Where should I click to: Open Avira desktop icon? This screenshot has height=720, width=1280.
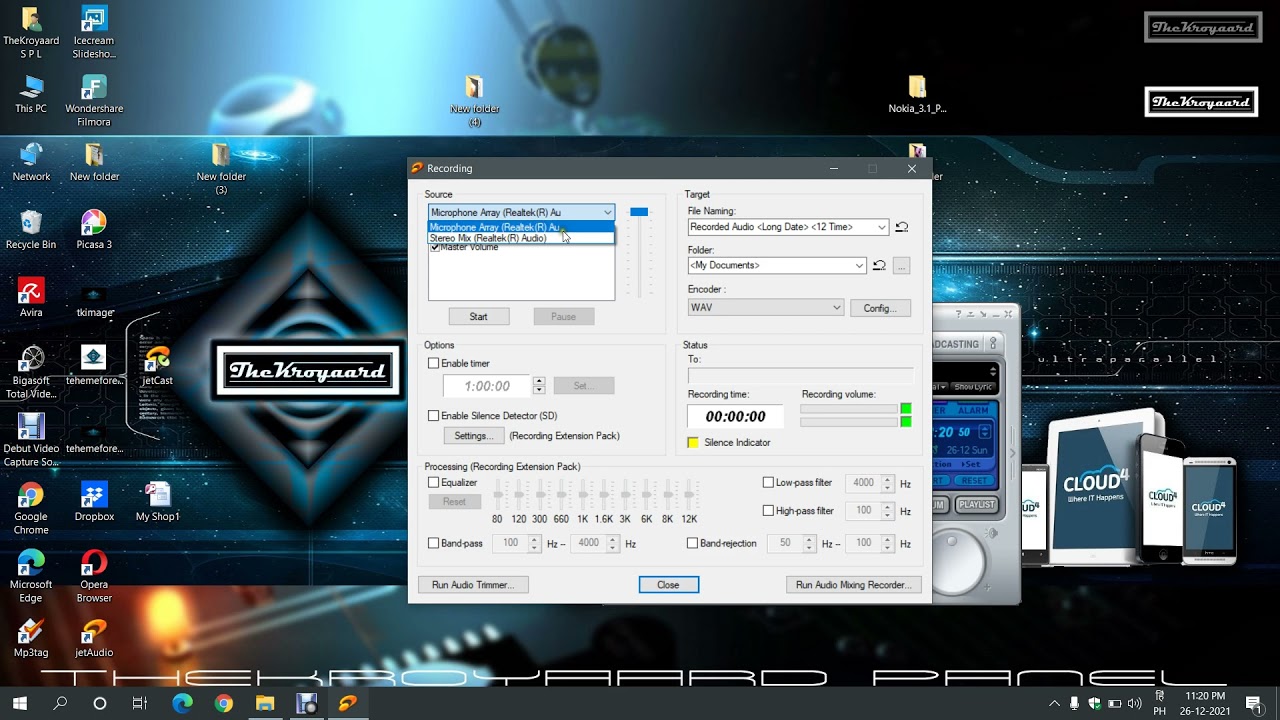coord(31,298)
